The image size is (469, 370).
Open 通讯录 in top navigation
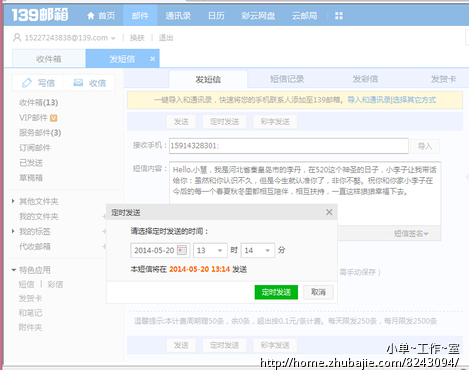178,15
